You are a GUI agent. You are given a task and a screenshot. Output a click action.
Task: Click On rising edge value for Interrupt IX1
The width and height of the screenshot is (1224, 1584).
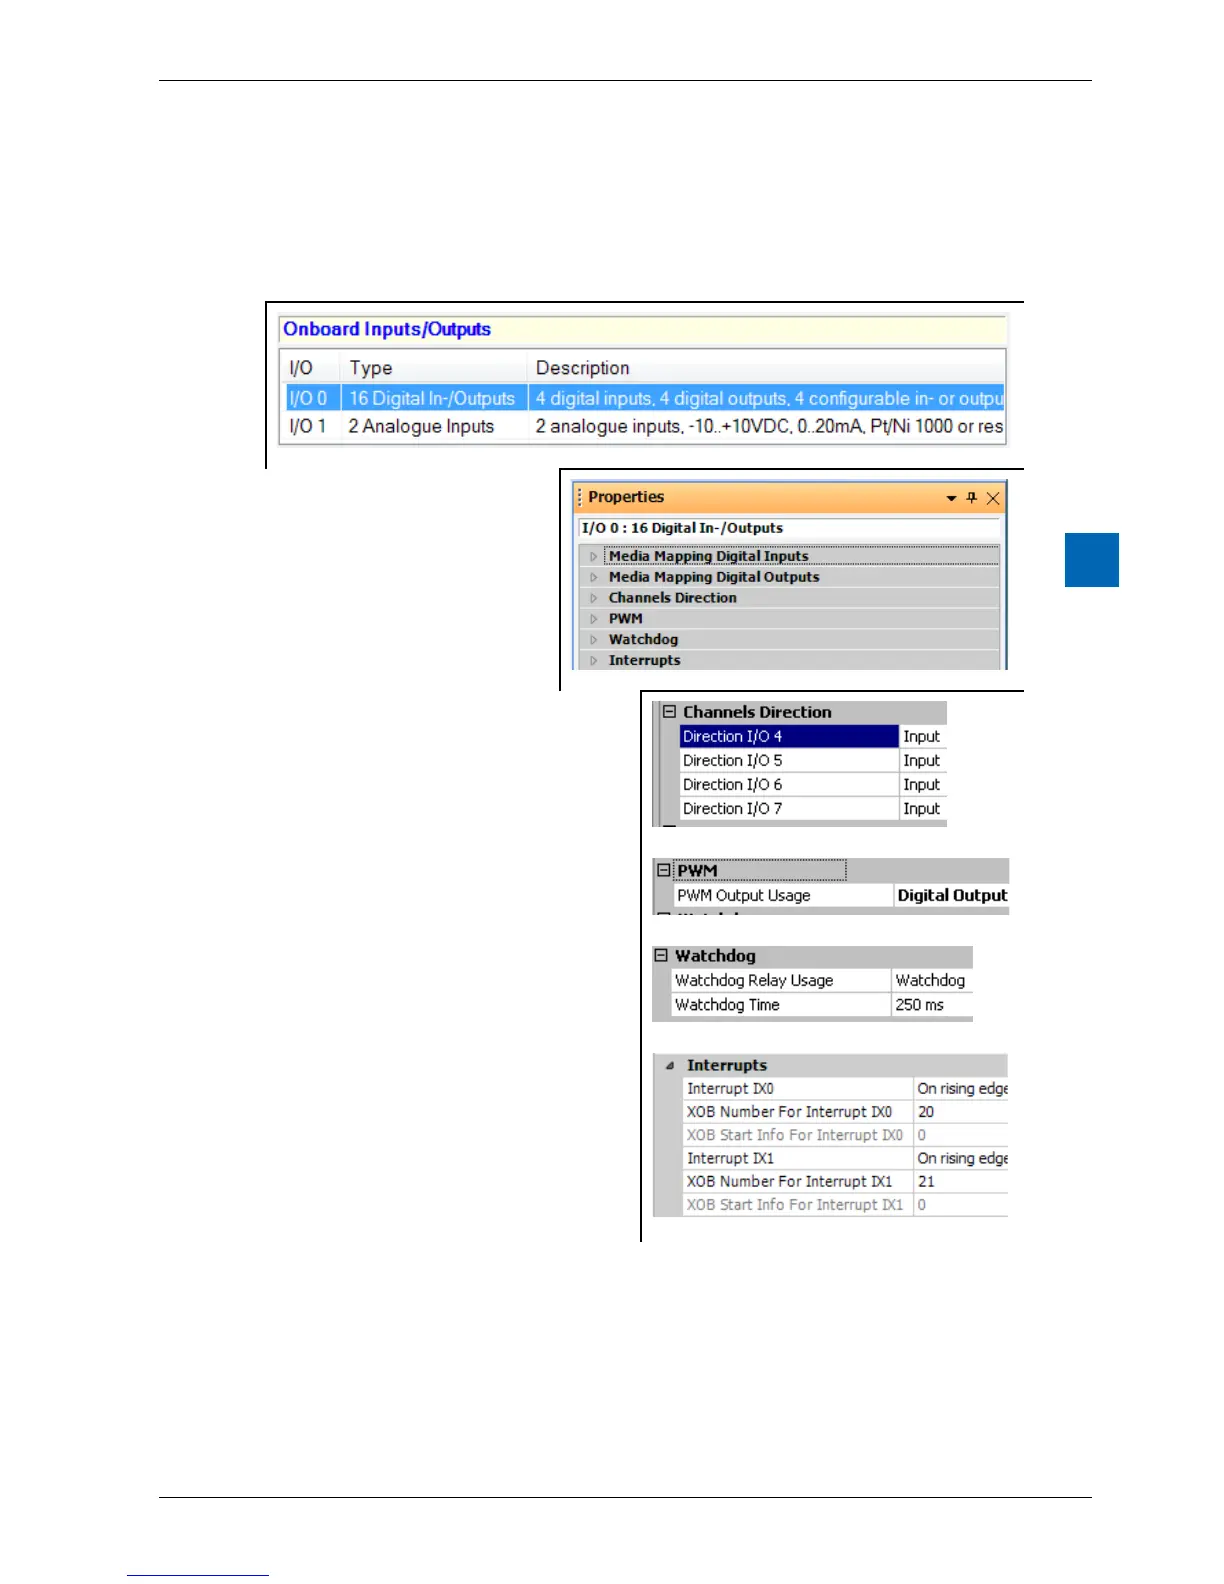pos(961,1158)
